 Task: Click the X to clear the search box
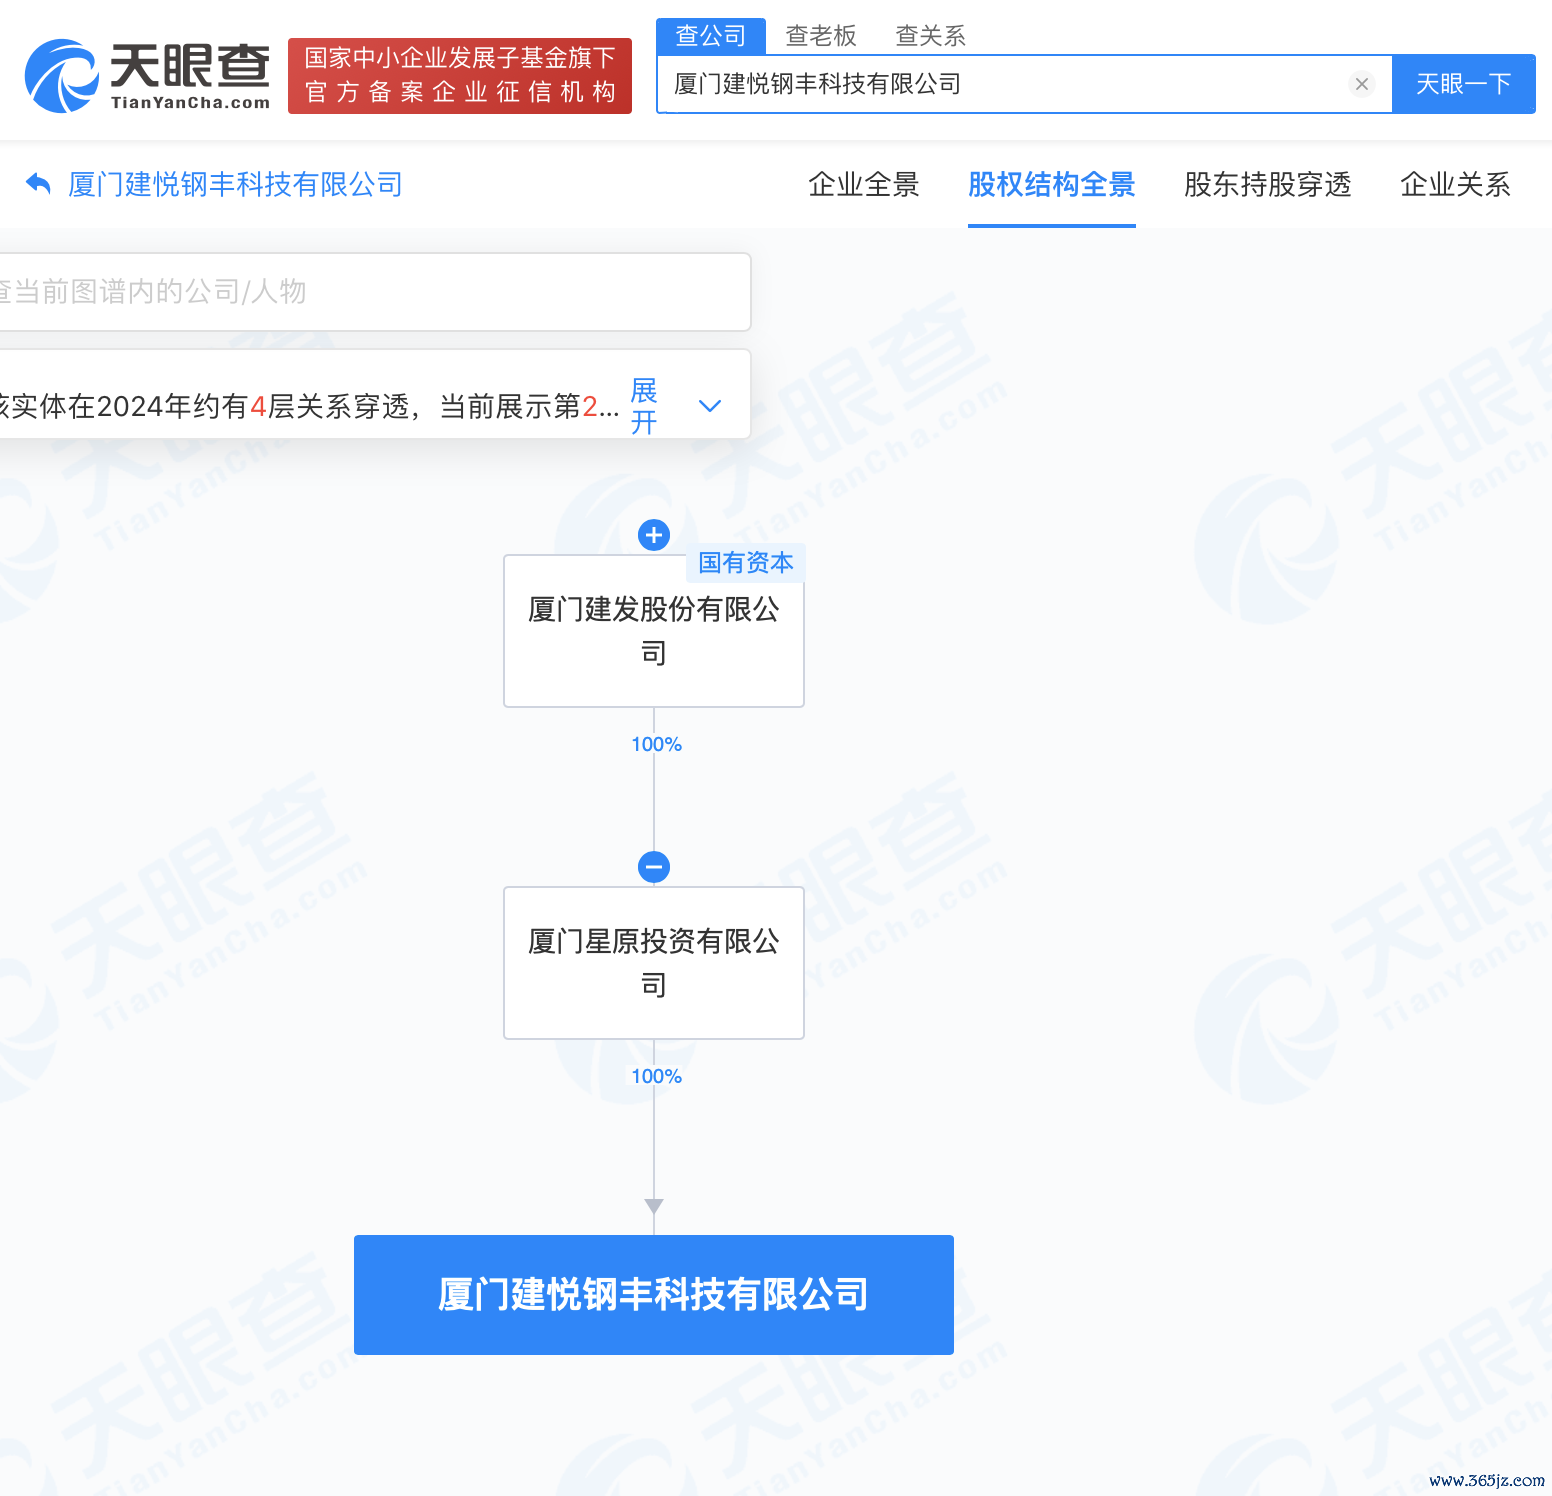1361,84
